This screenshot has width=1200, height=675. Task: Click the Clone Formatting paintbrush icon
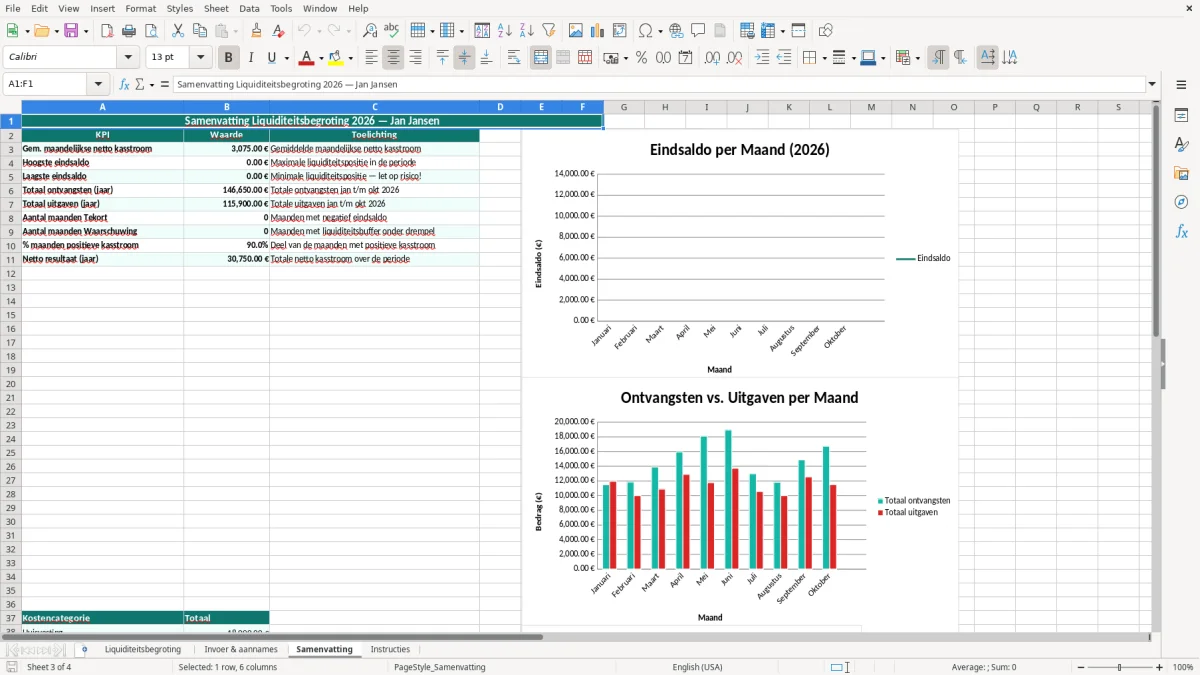[x=256, y=31]
